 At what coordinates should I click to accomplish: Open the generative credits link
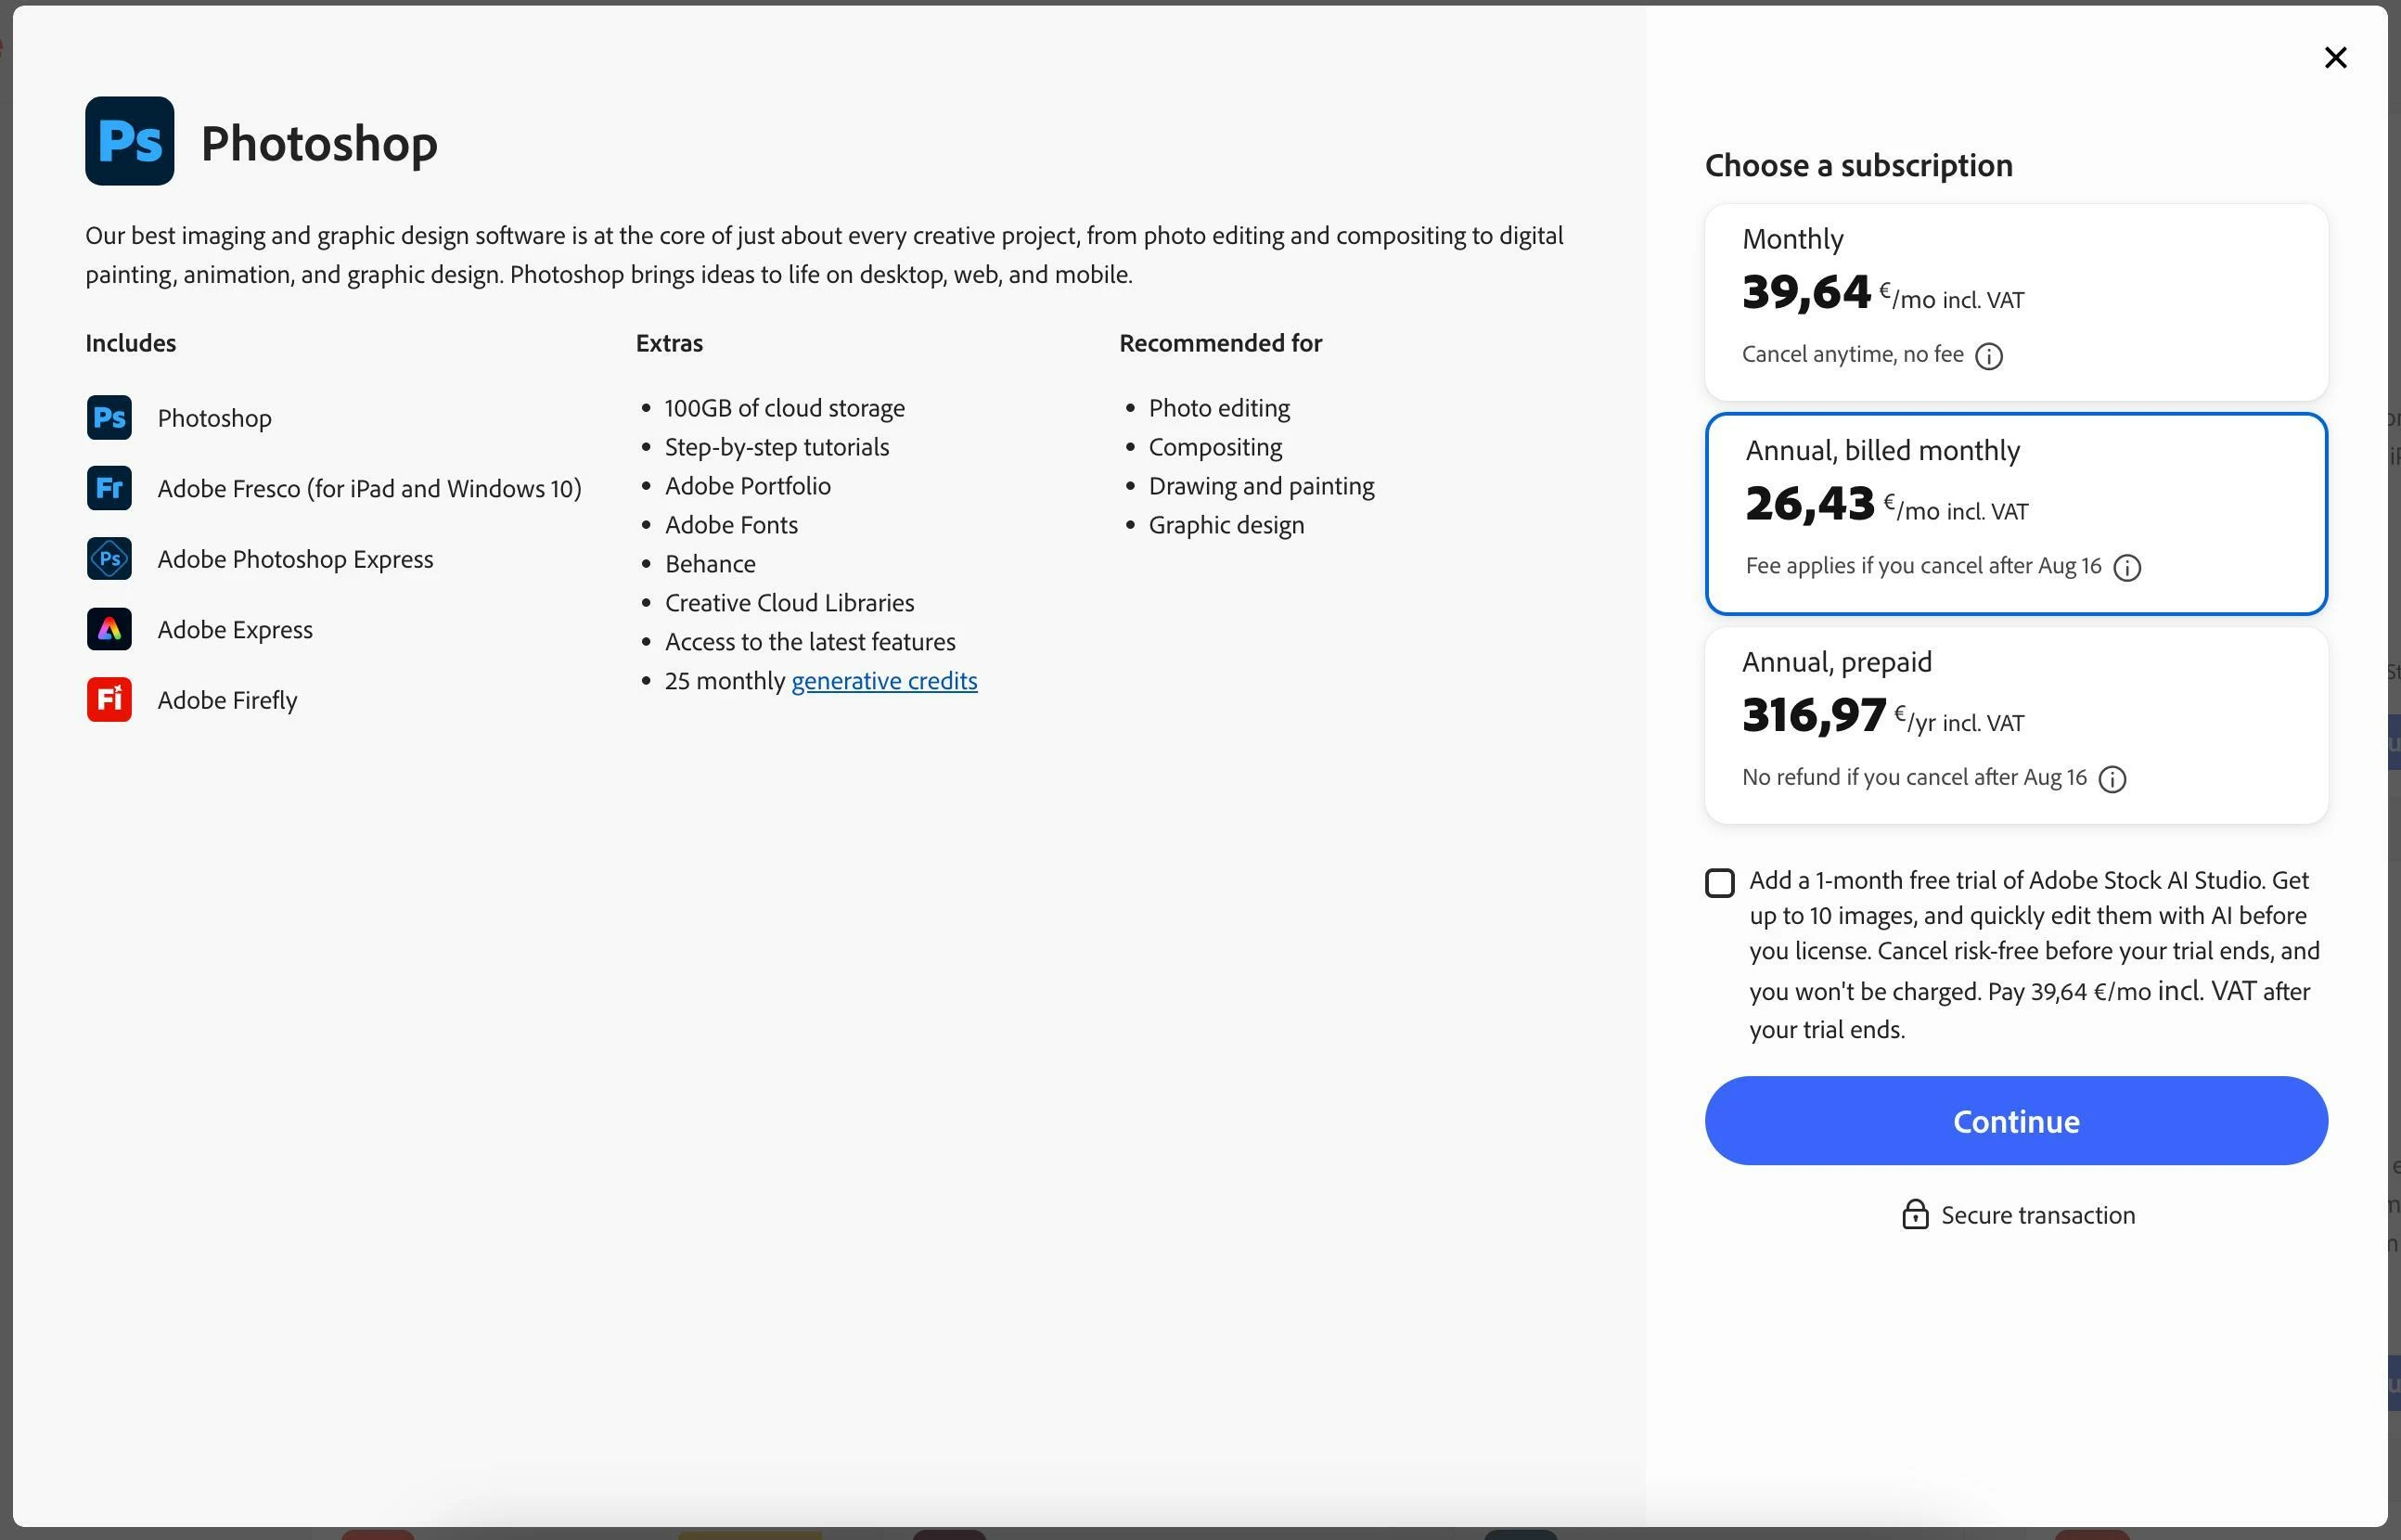pos(884,681)
